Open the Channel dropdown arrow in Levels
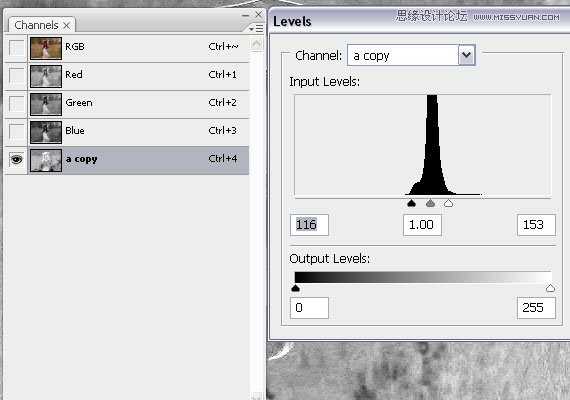The height and width of the screenshot is (400, 570). pyautogui.click(x=466, y=55)
